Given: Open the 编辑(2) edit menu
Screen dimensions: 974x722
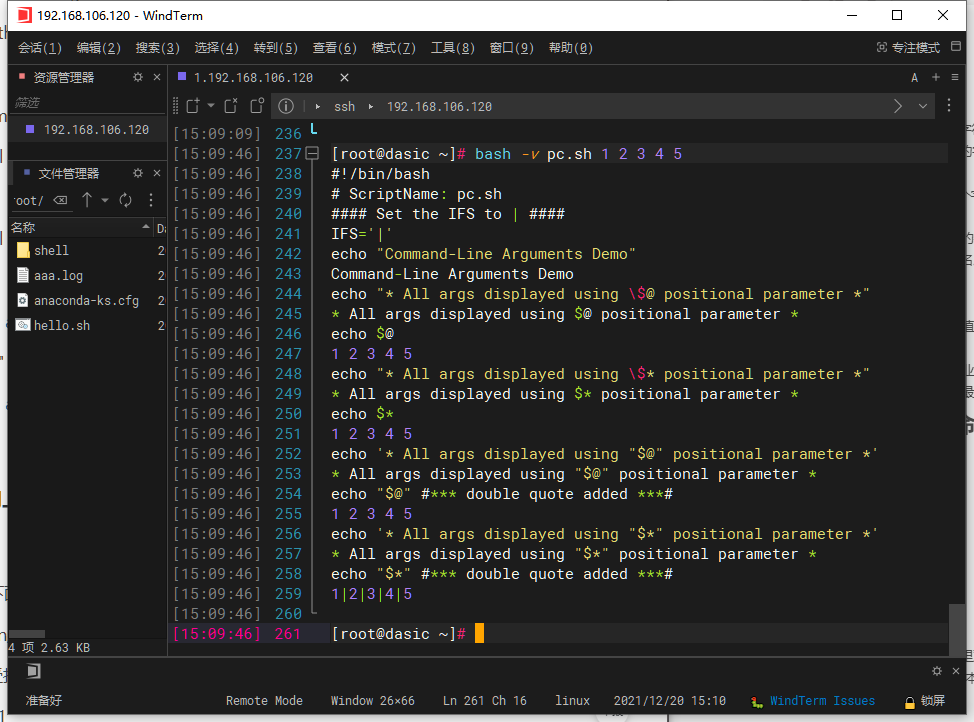Looking at the screenshot, I should 99,48.
